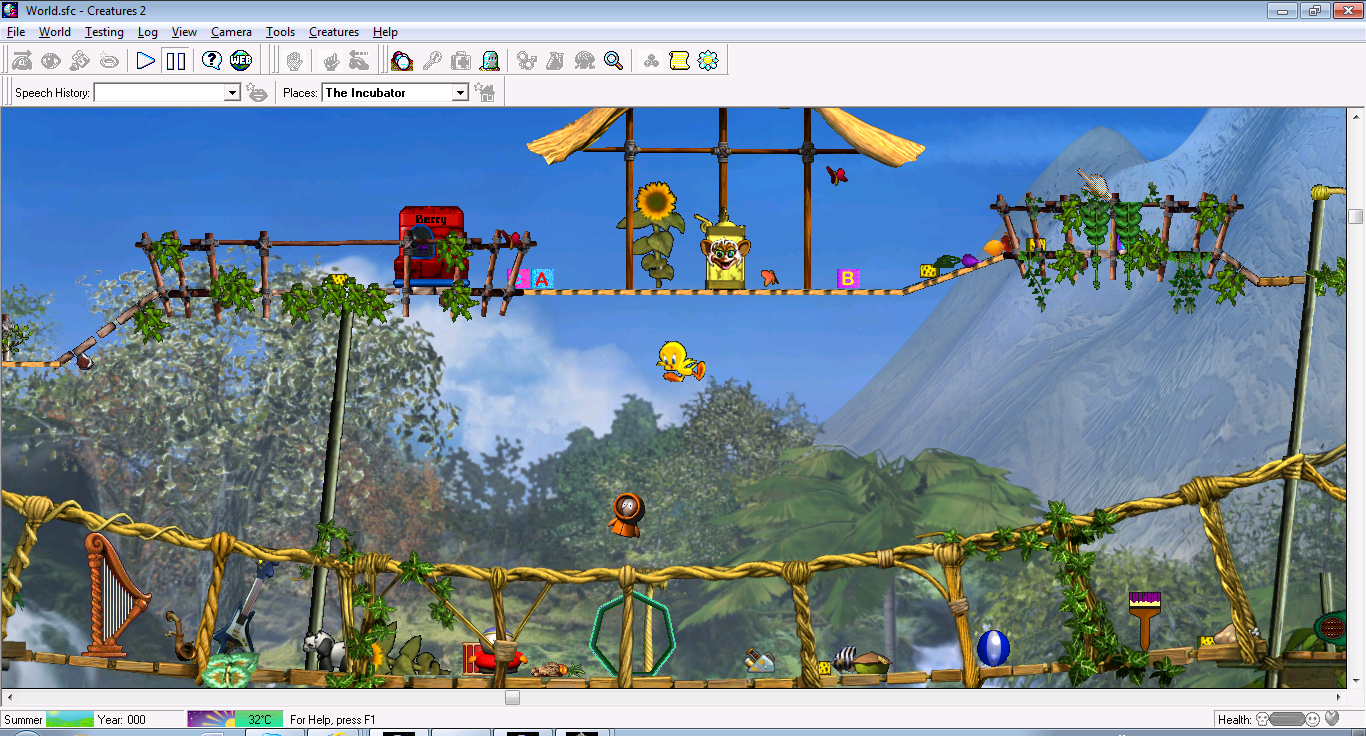Click the temperature 32°C status indicator

(260, 719)
